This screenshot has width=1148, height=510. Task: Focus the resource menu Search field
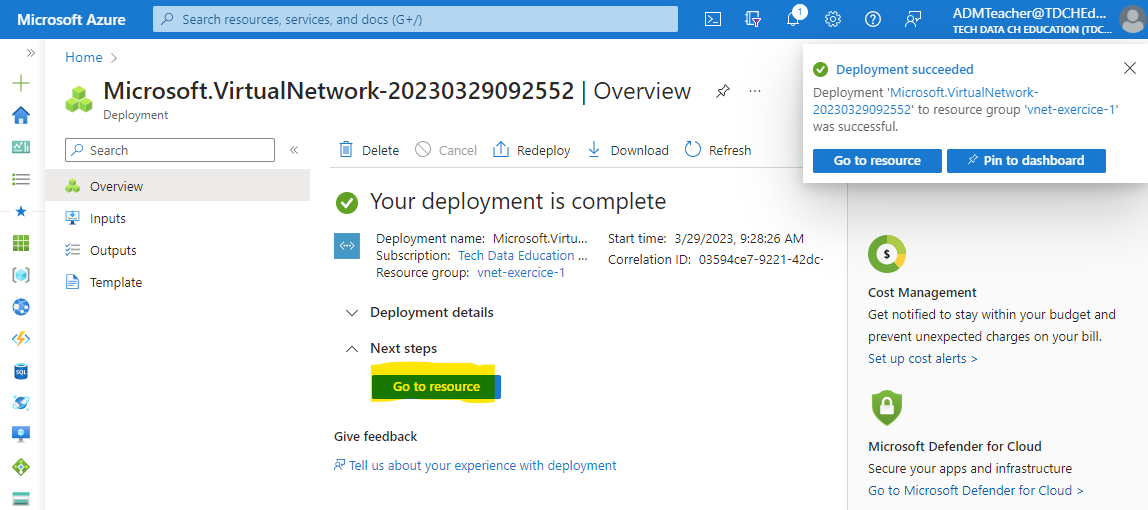pyautogui.click(x=170, y=150)
